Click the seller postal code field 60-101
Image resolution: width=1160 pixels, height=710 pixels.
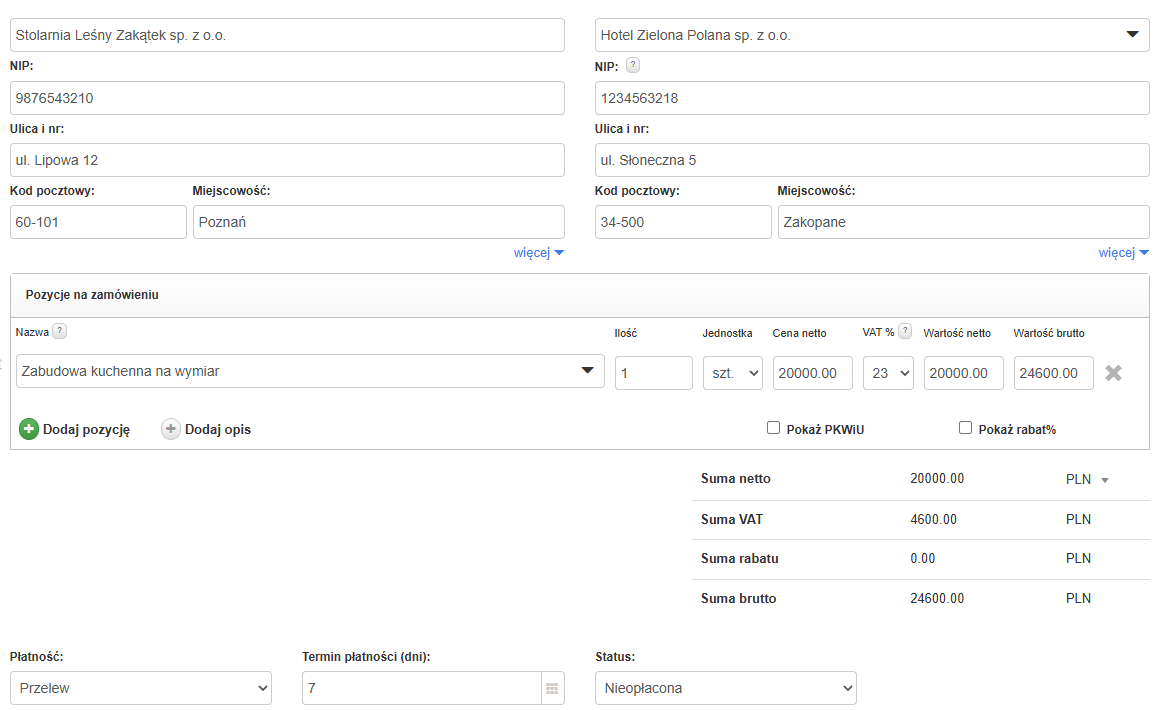(98, 223)
